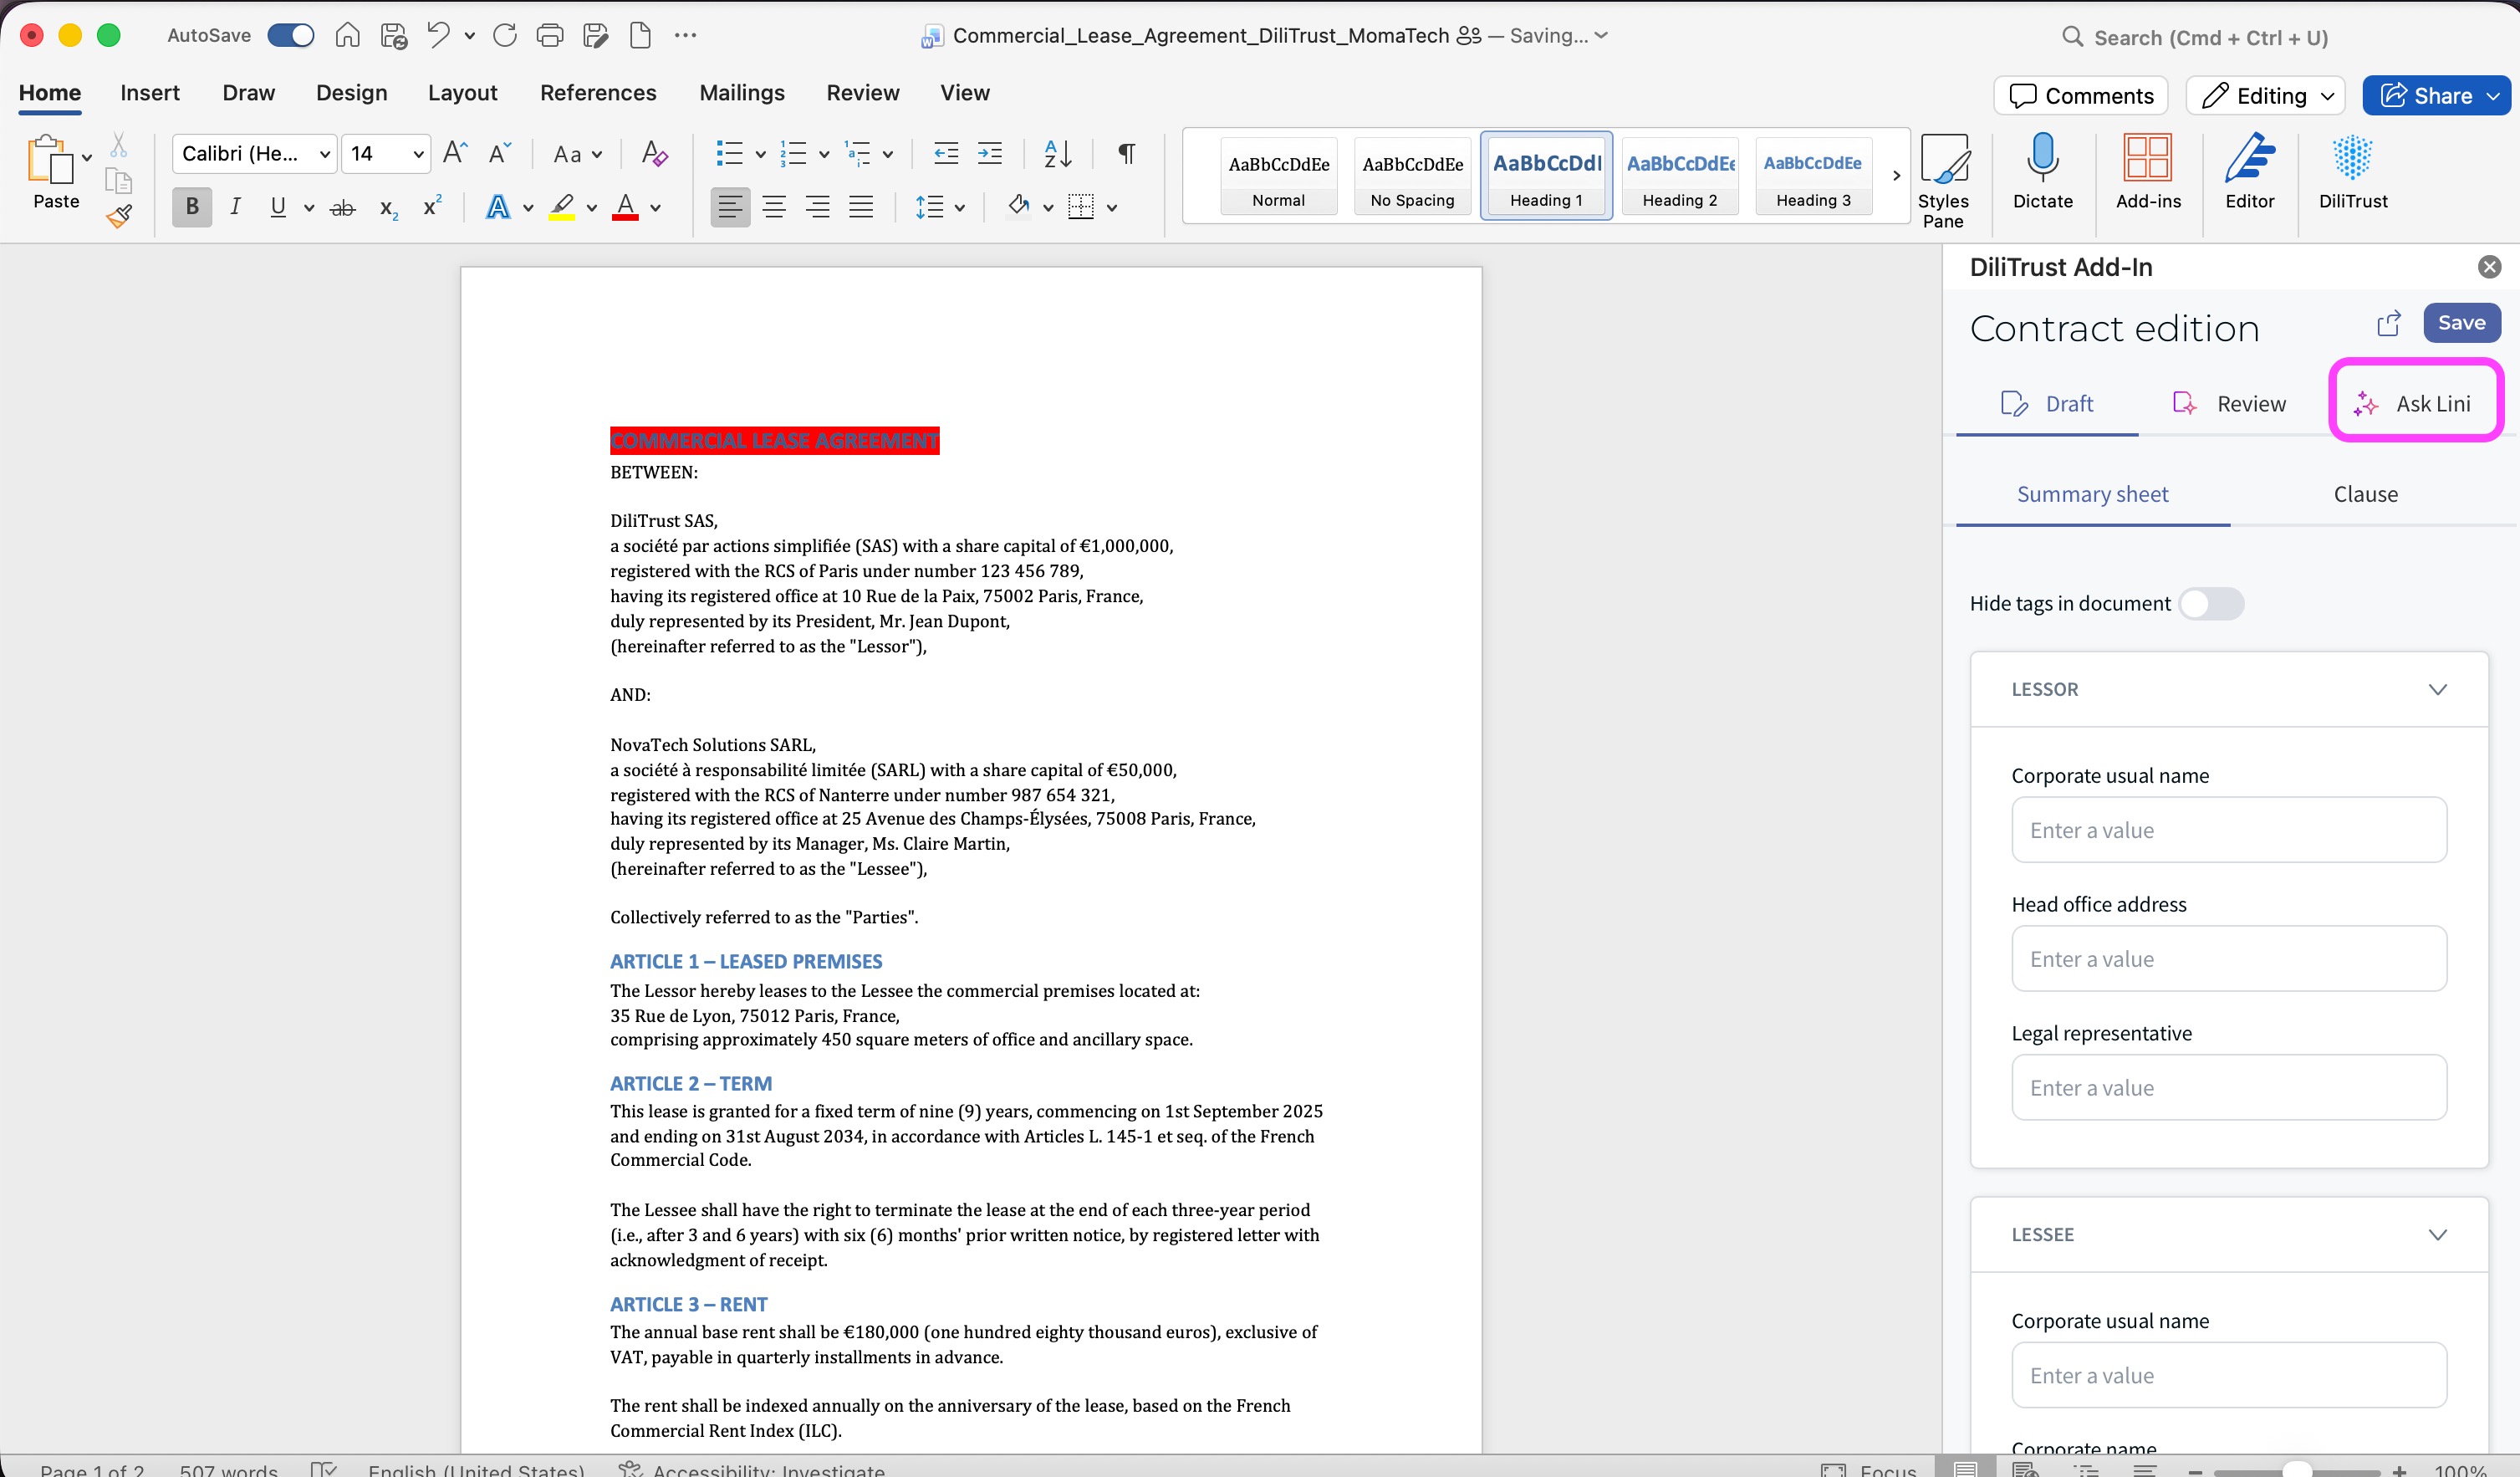Click Lessor Head office address field
Viewport: 2520px width, 1477px height.
[2228, 958]
